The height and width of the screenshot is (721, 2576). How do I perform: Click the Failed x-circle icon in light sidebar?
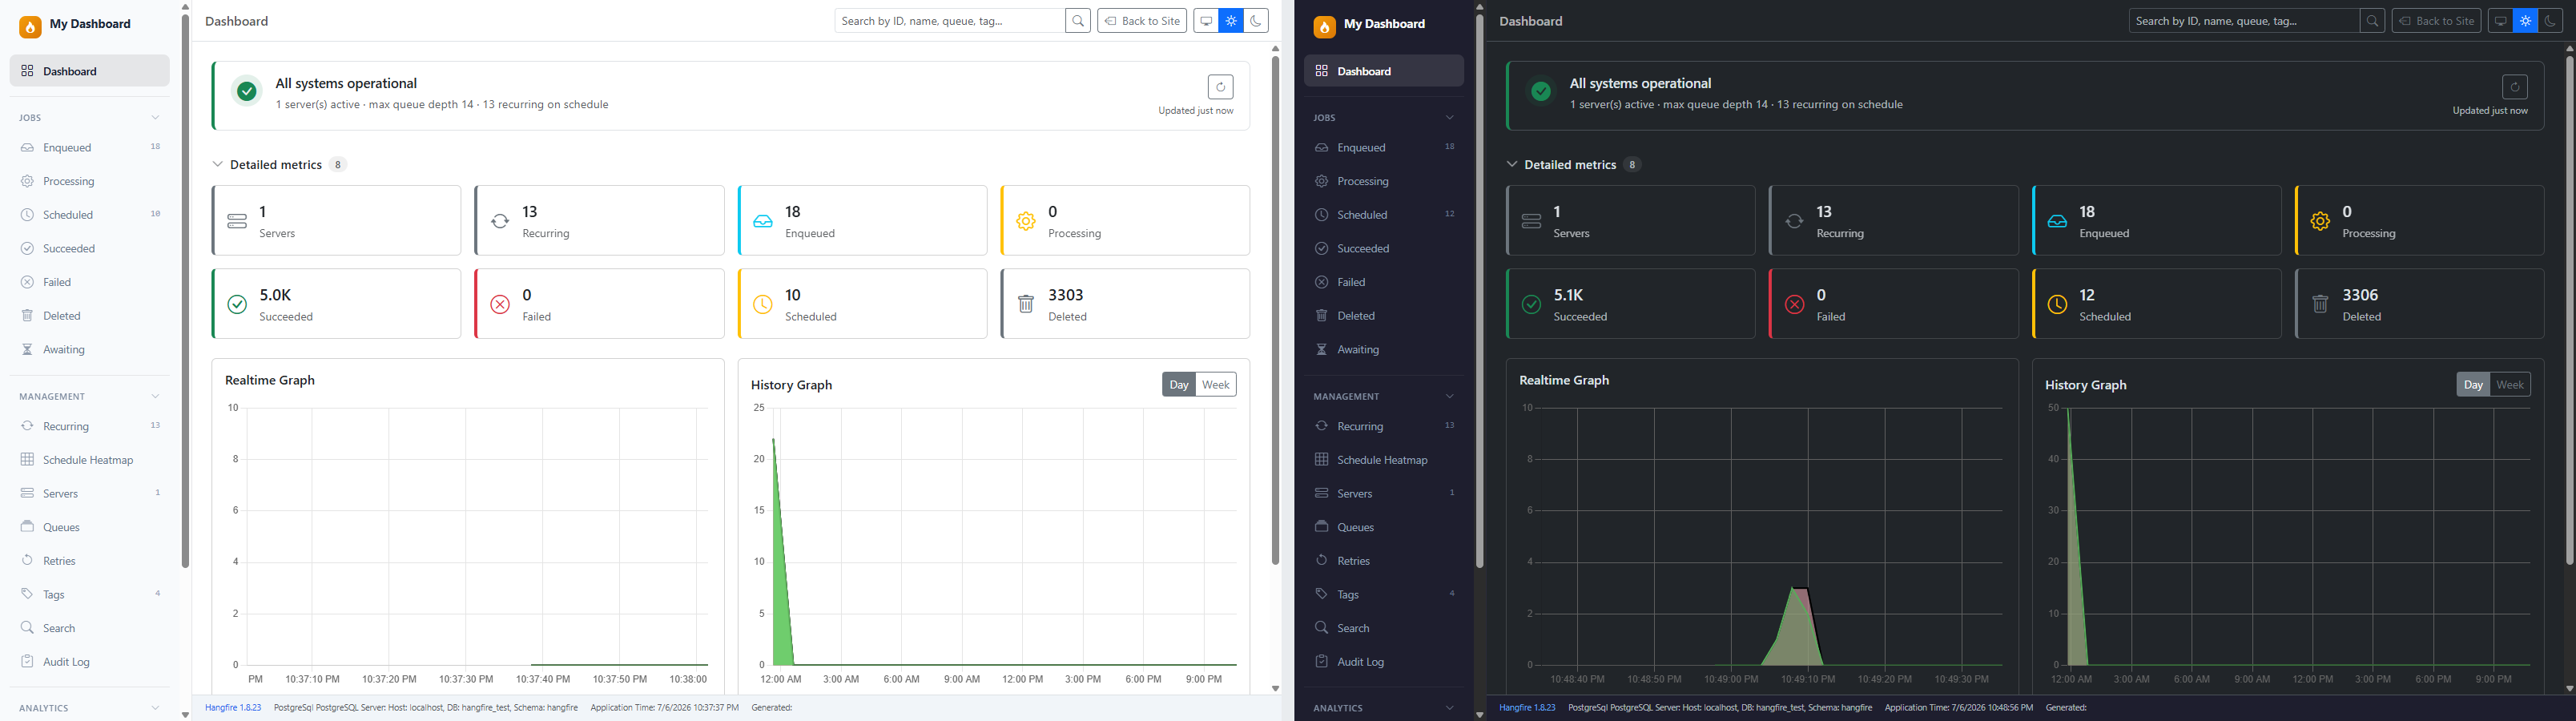[27, 283]
